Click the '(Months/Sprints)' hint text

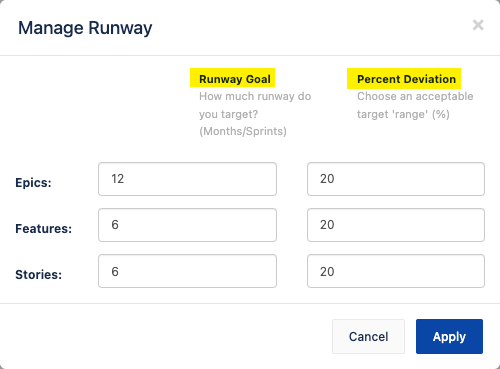[x=243, y=131]
